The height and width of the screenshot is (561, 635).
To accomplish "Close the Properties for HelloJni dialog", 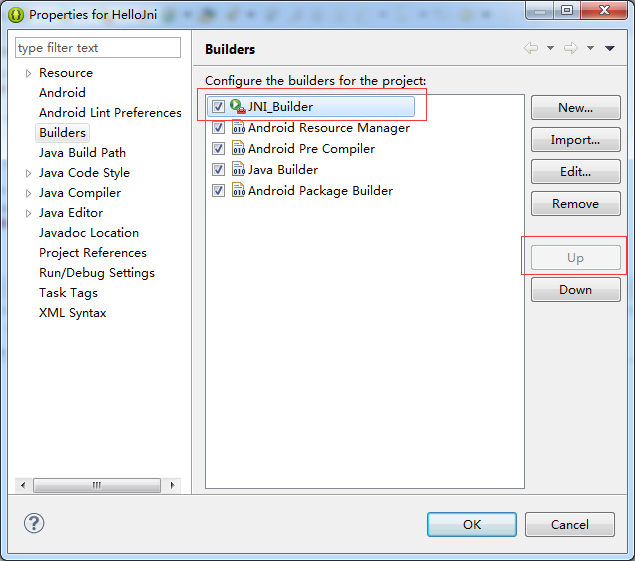I will point(604,10).
